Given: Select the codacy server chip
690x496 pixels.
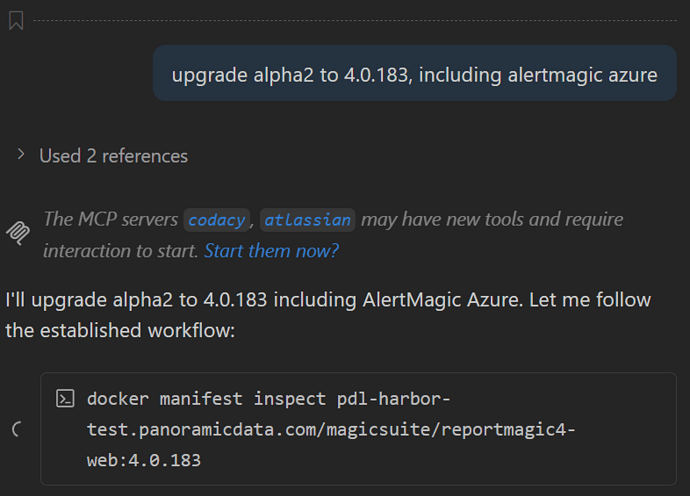Looking at the screenshot, I should click(217, 220).
